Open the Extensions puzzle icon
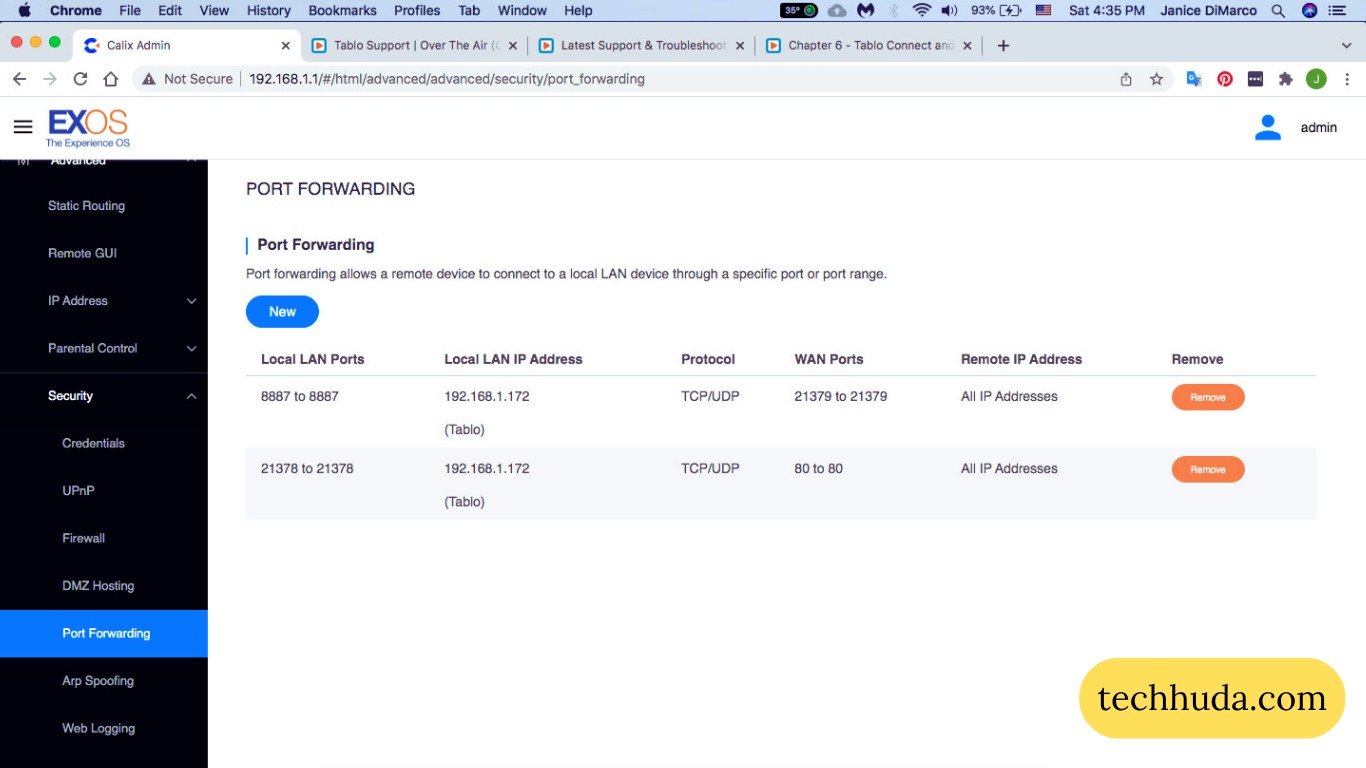Image resolution: width=1366 pixels, height=768 pixels. click(1286, 79)
